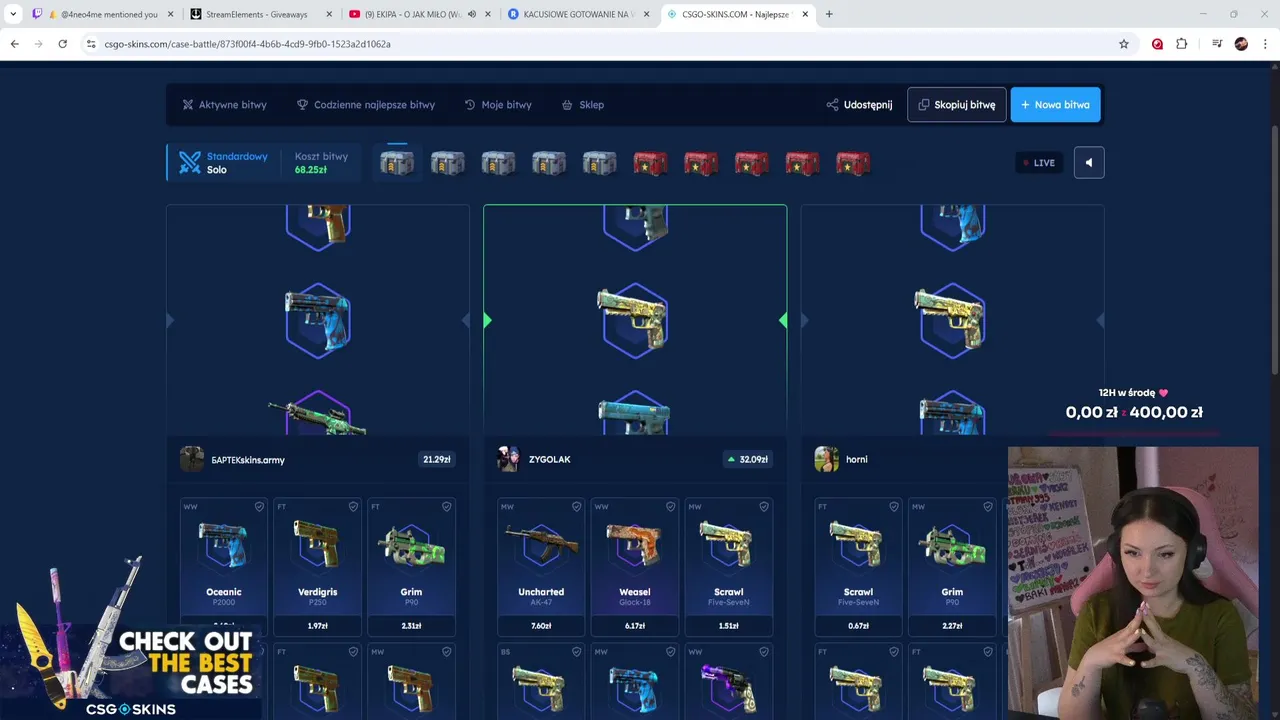Open the tab search dropdown arrow

13,14
